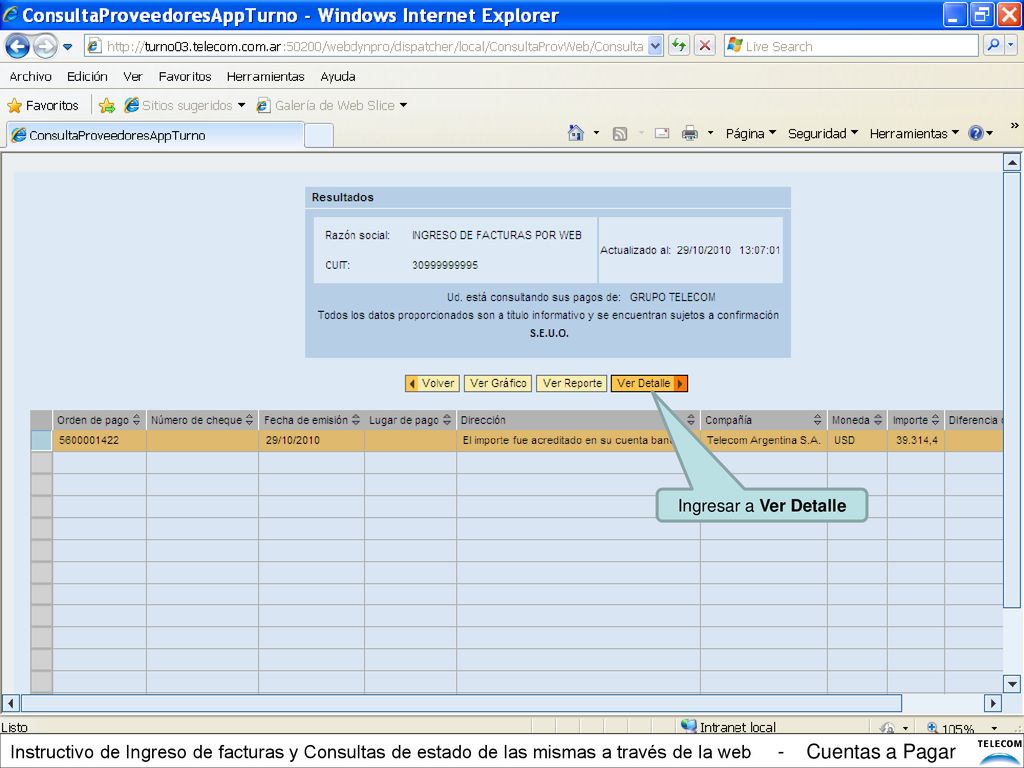This screenshot has width=1024, height=768.
Task: Click the add to favorites bar icon
Action: pyautogui.click(x=107, y=106)
